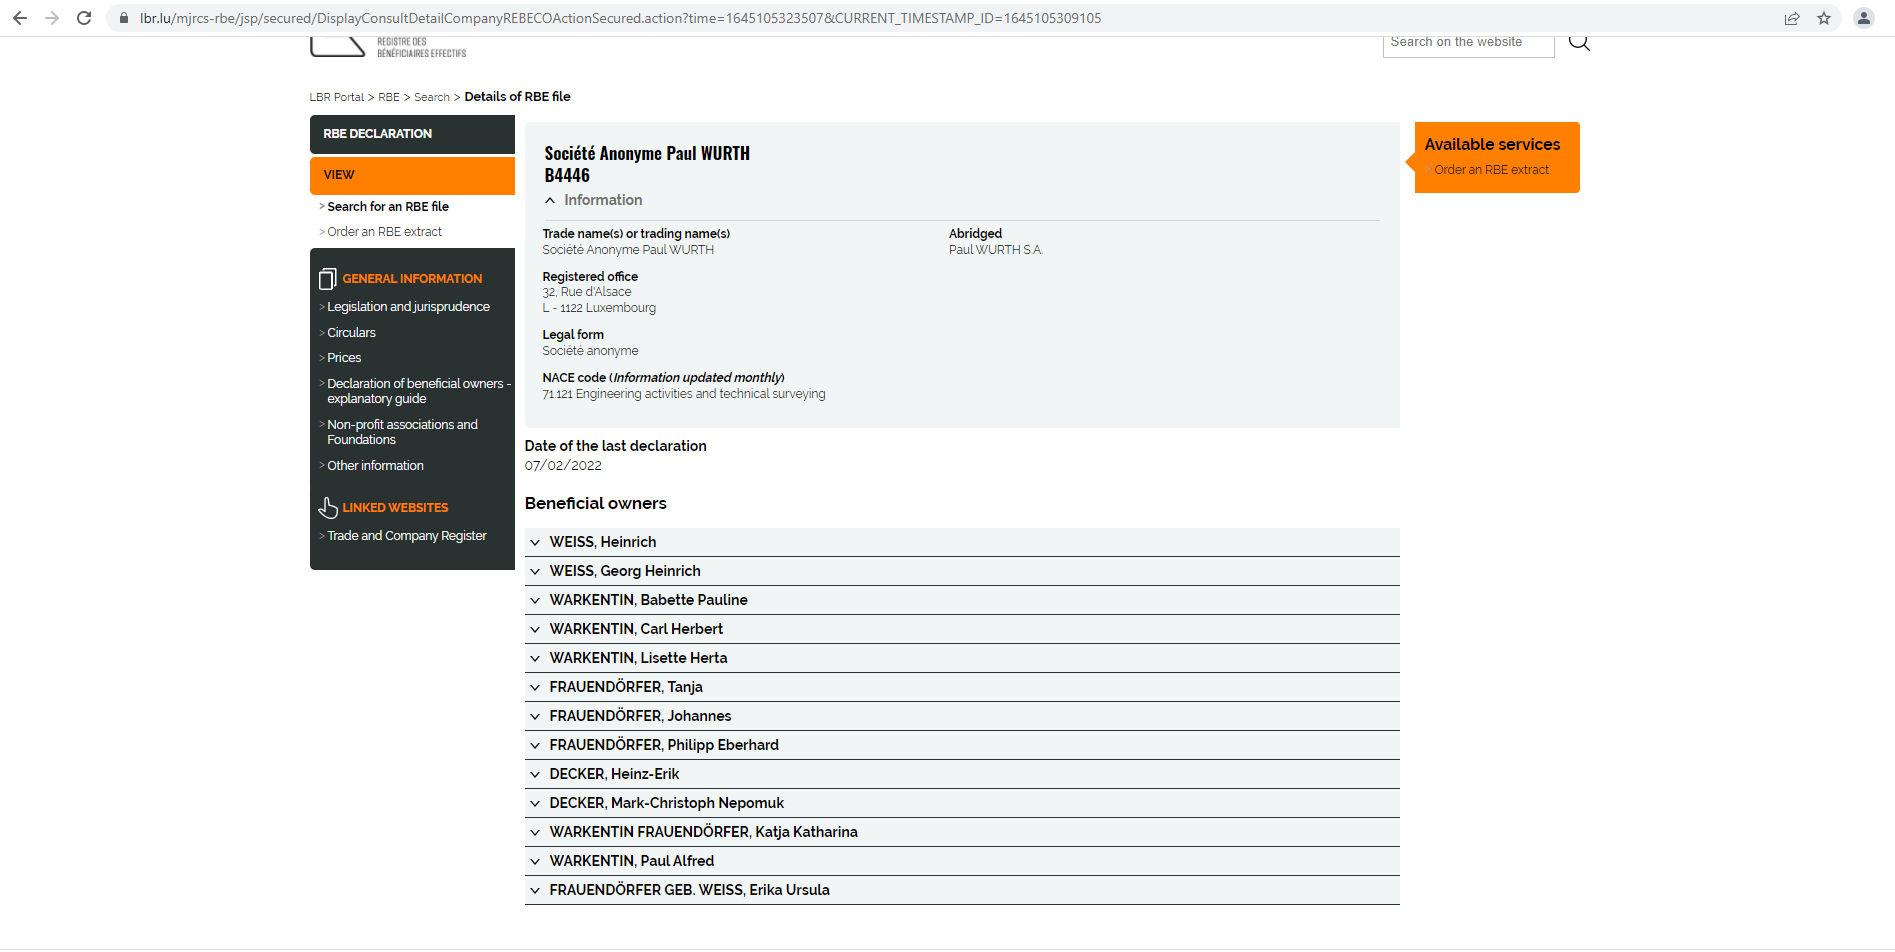Click the website search magnifier icon
Image resolution: width=1895 pixels, height=952 pixels.
pyautogui.click(x=1579, y=42)
